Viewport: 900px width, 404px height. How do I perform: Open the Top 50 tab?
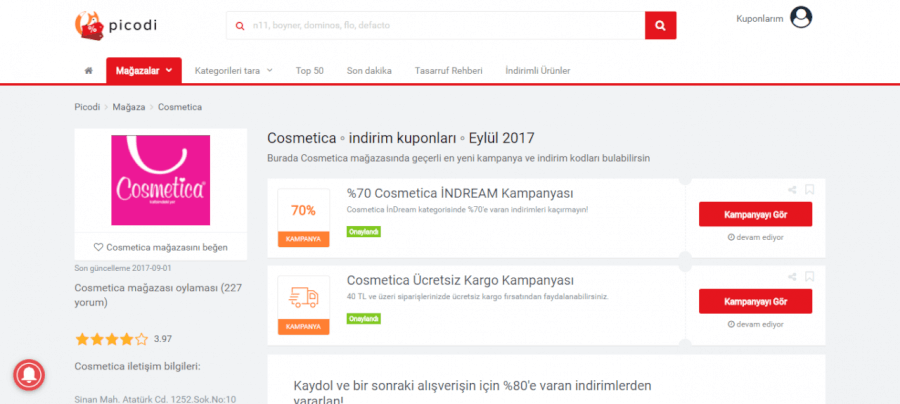310,71
